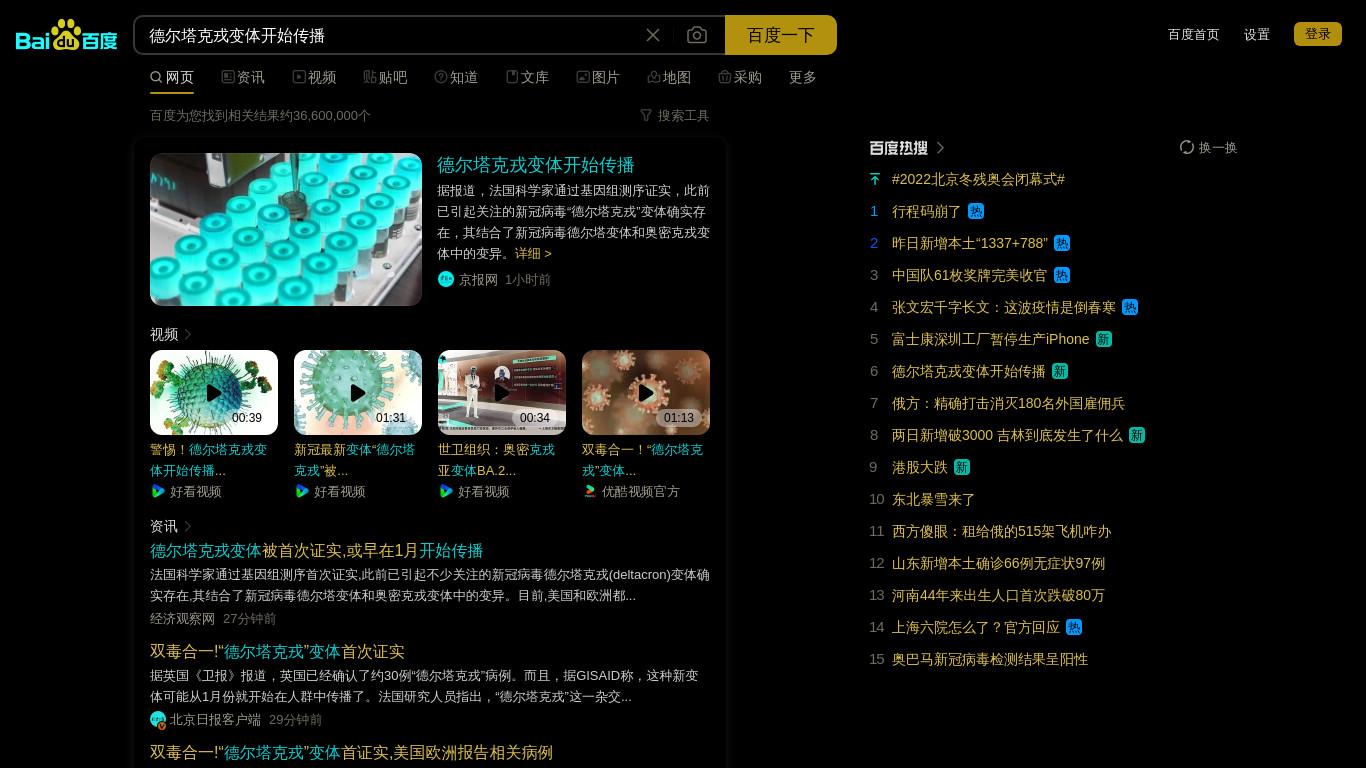Open hot search 德尔塔克戎变体开始传播
This screenshot has height=768, width=1366.
968,371
